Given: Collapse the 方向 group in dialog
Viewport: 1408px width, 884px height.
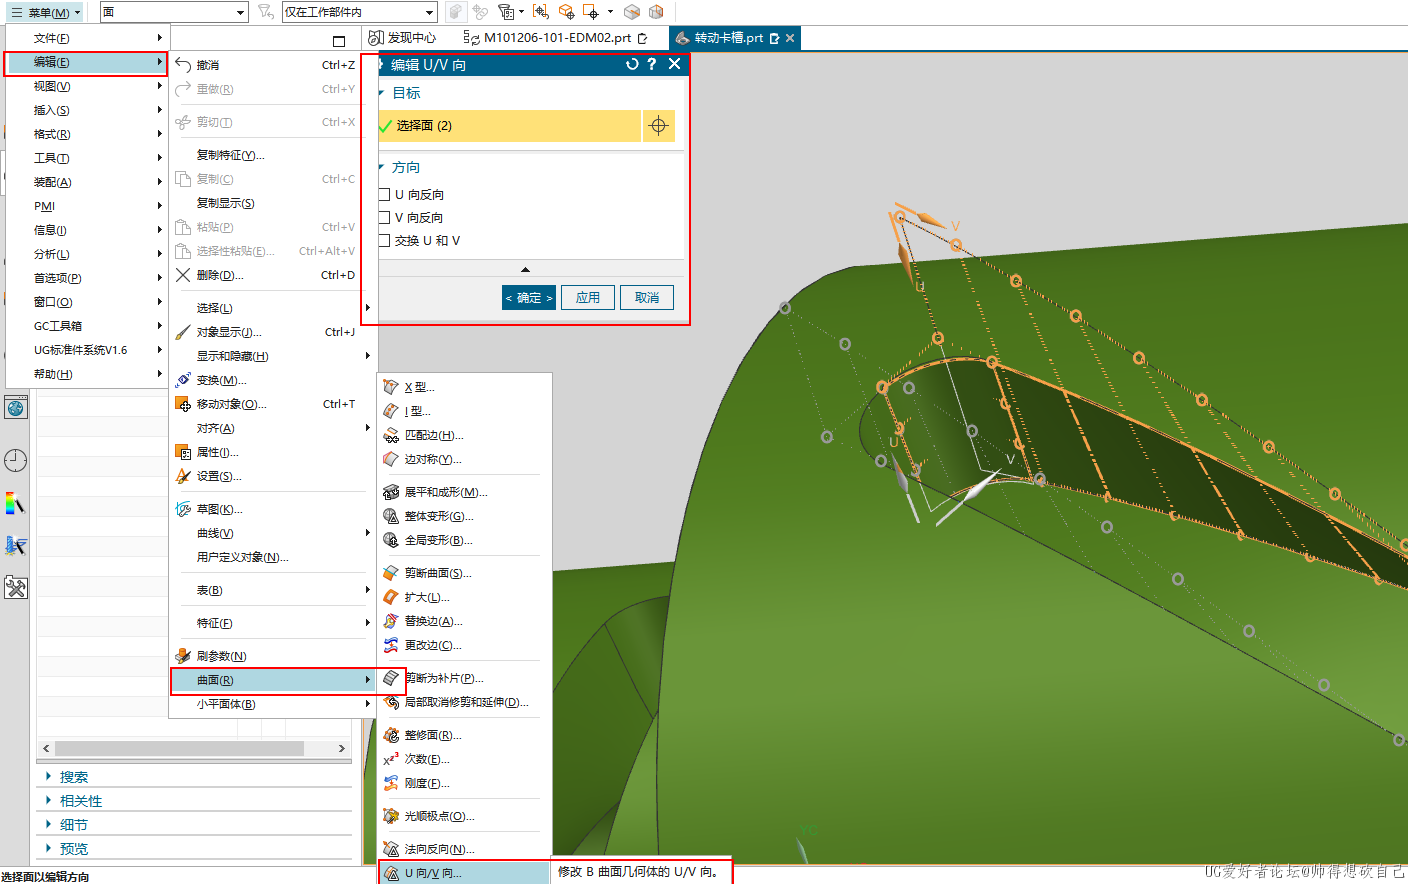Looking at the screenshot, I should pyautogui.click(x=382, y=167).
